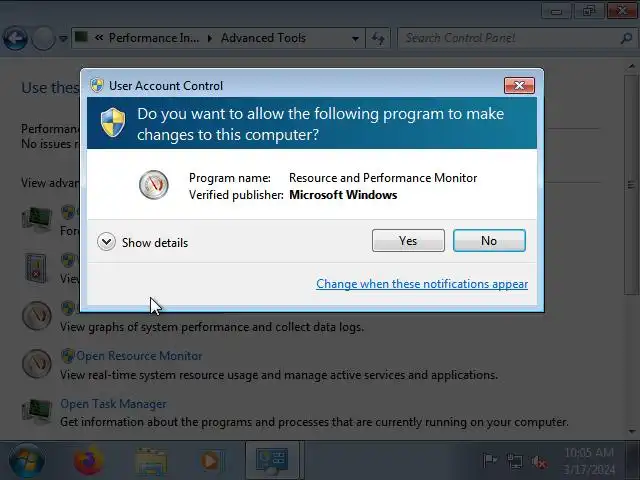Image resolution: width=640 pixels, height=480 pixels.
Task: Click the UAC shield icon in blue banner
Action: [113, 123]
